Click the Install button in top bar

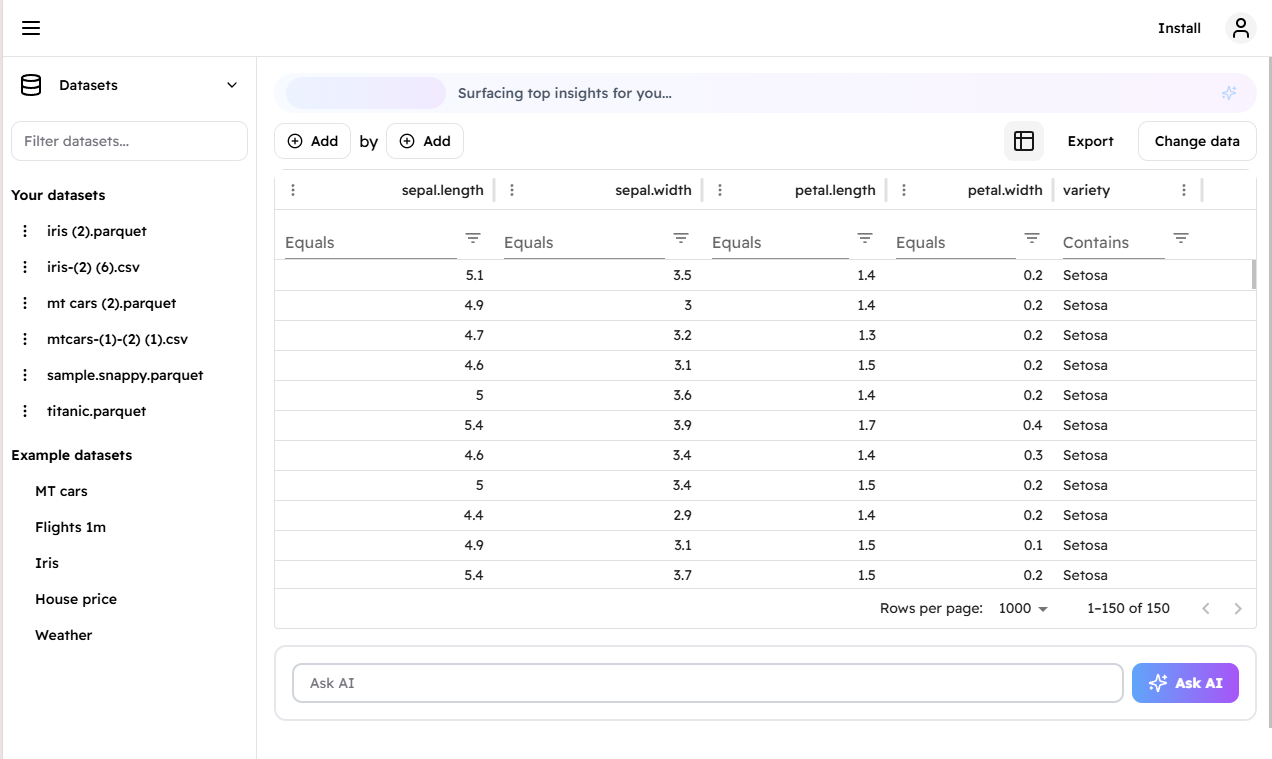(x=1179, y=28)
